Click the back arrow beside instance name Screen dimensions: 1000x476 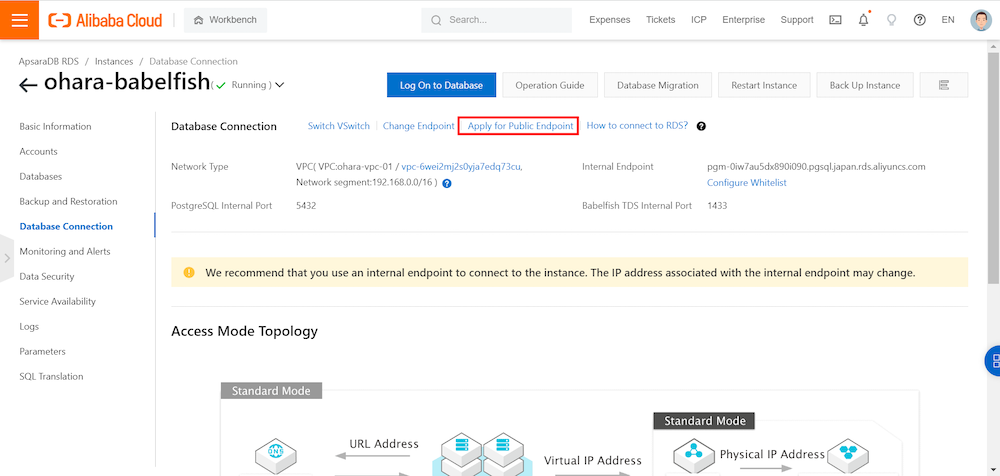[28, 85]
